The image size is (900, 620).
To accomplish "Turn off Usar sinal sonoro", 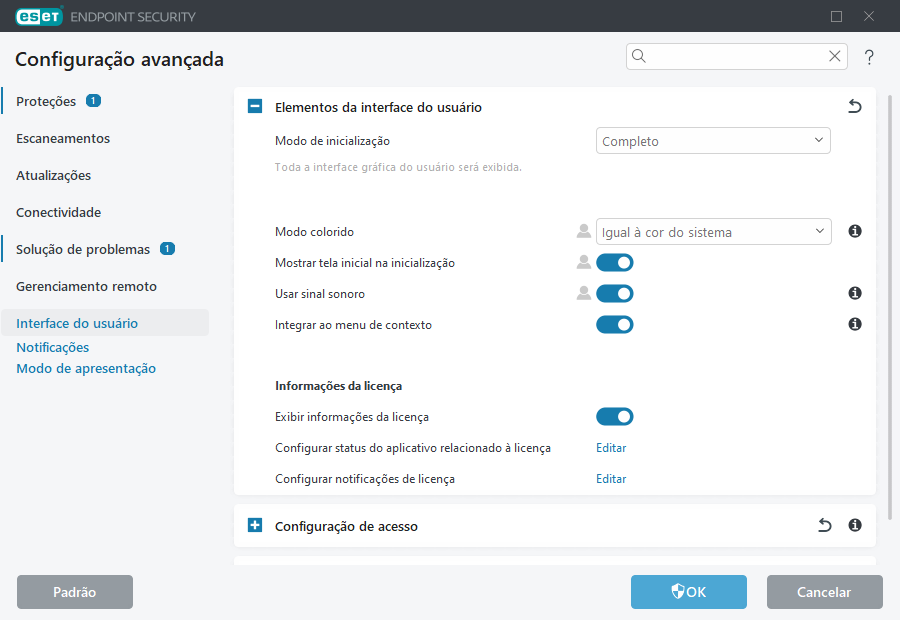I will coord(615,293).
